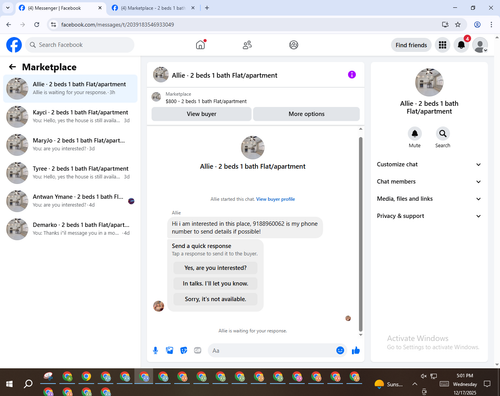Choose a sticker icon
Screen dimensions: 500x396
pos(184,350)
